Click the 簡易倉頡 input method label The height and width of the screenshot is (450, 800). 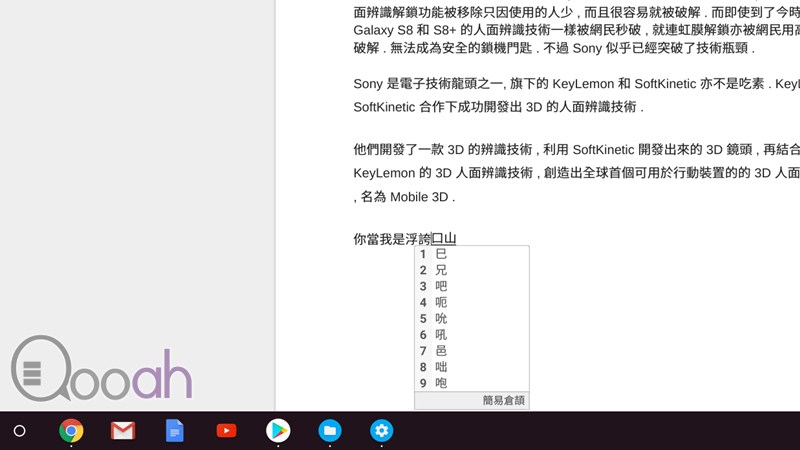504,401
